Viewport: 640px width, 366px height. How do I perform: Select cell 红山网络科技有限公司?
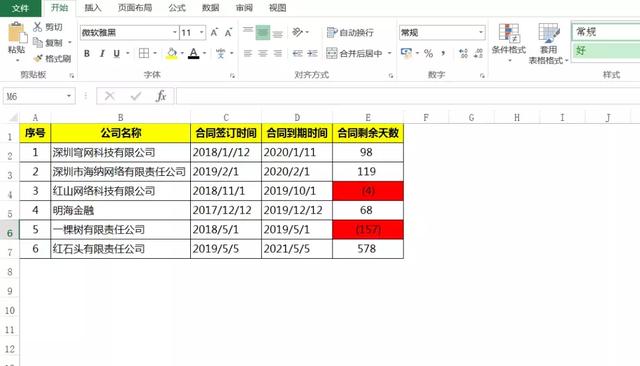point(120,191)
